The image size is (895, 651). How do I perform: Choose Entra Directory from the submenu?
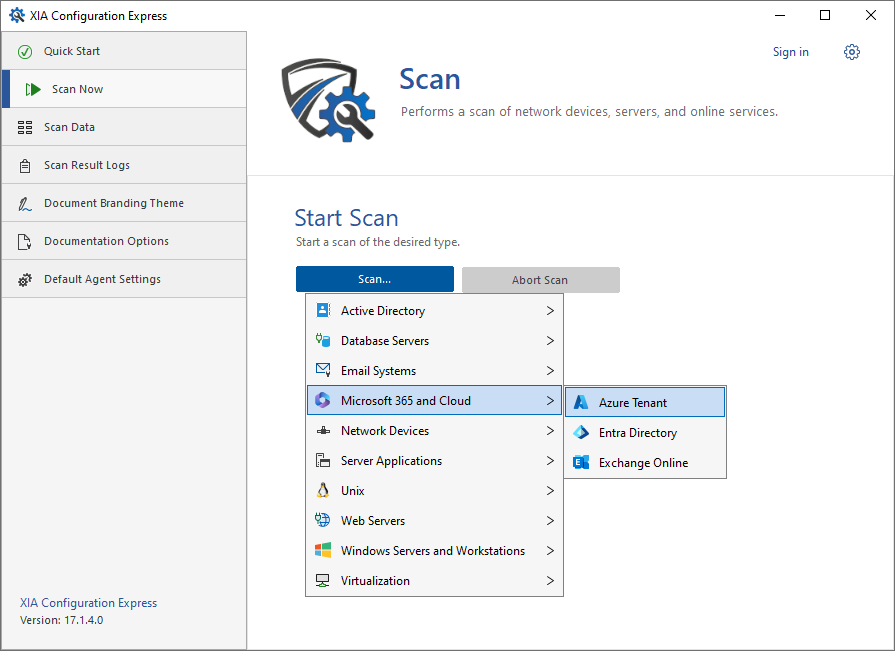(x=645, y=432)
